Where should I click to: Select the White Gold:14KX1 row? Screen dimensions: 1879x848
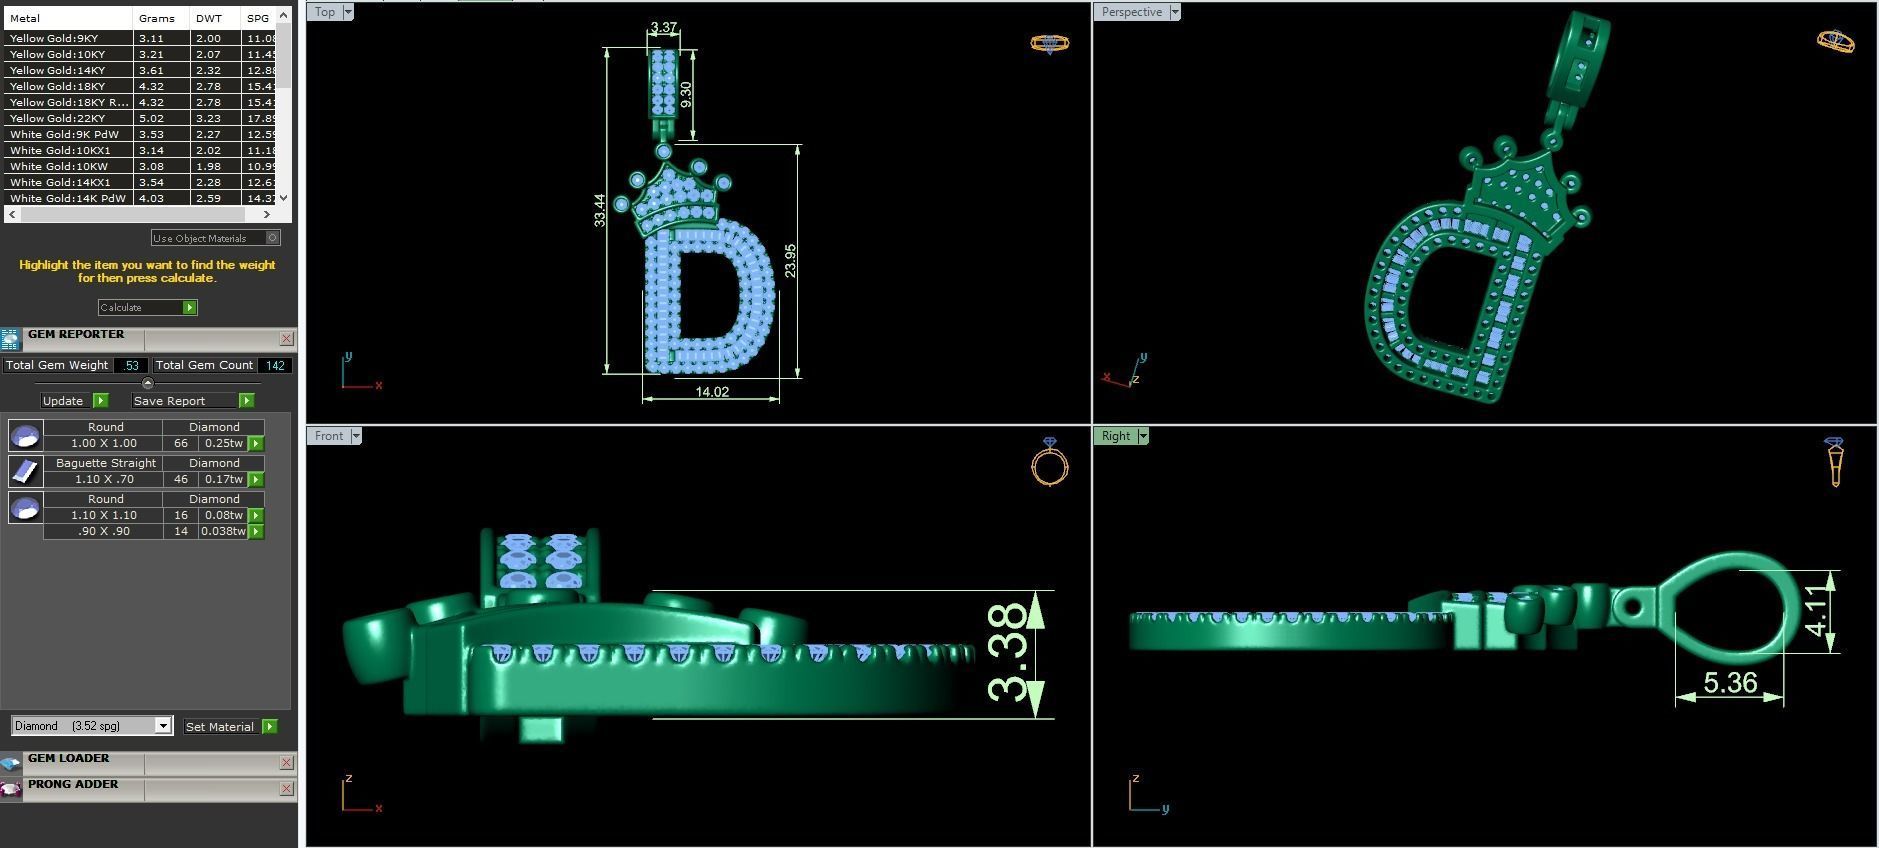(x=140, y=182)
